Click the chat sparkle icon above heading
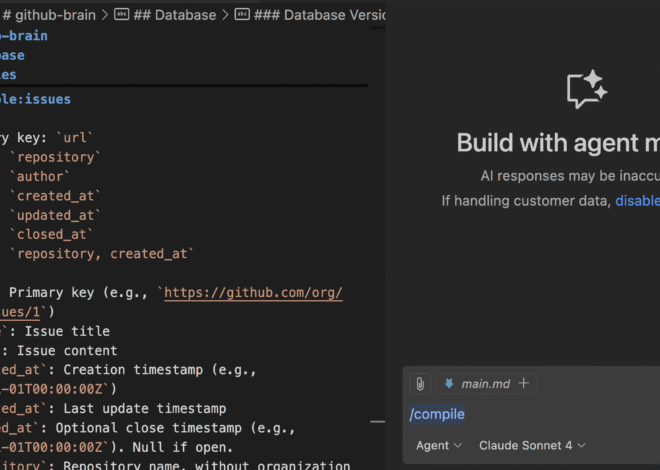The height and width of the screenshot is (470, 660). point(587,90)
